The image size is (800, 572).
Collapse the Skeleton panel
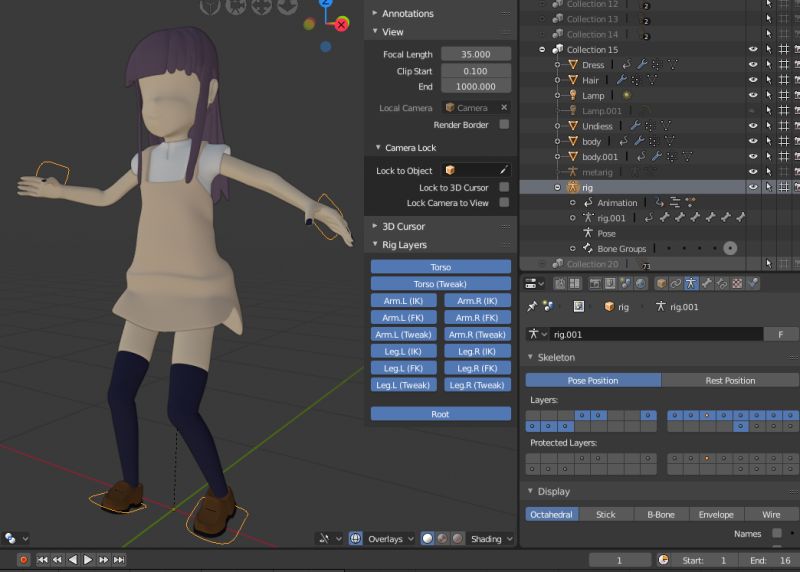pyautogui.click(x=531, y=357)
